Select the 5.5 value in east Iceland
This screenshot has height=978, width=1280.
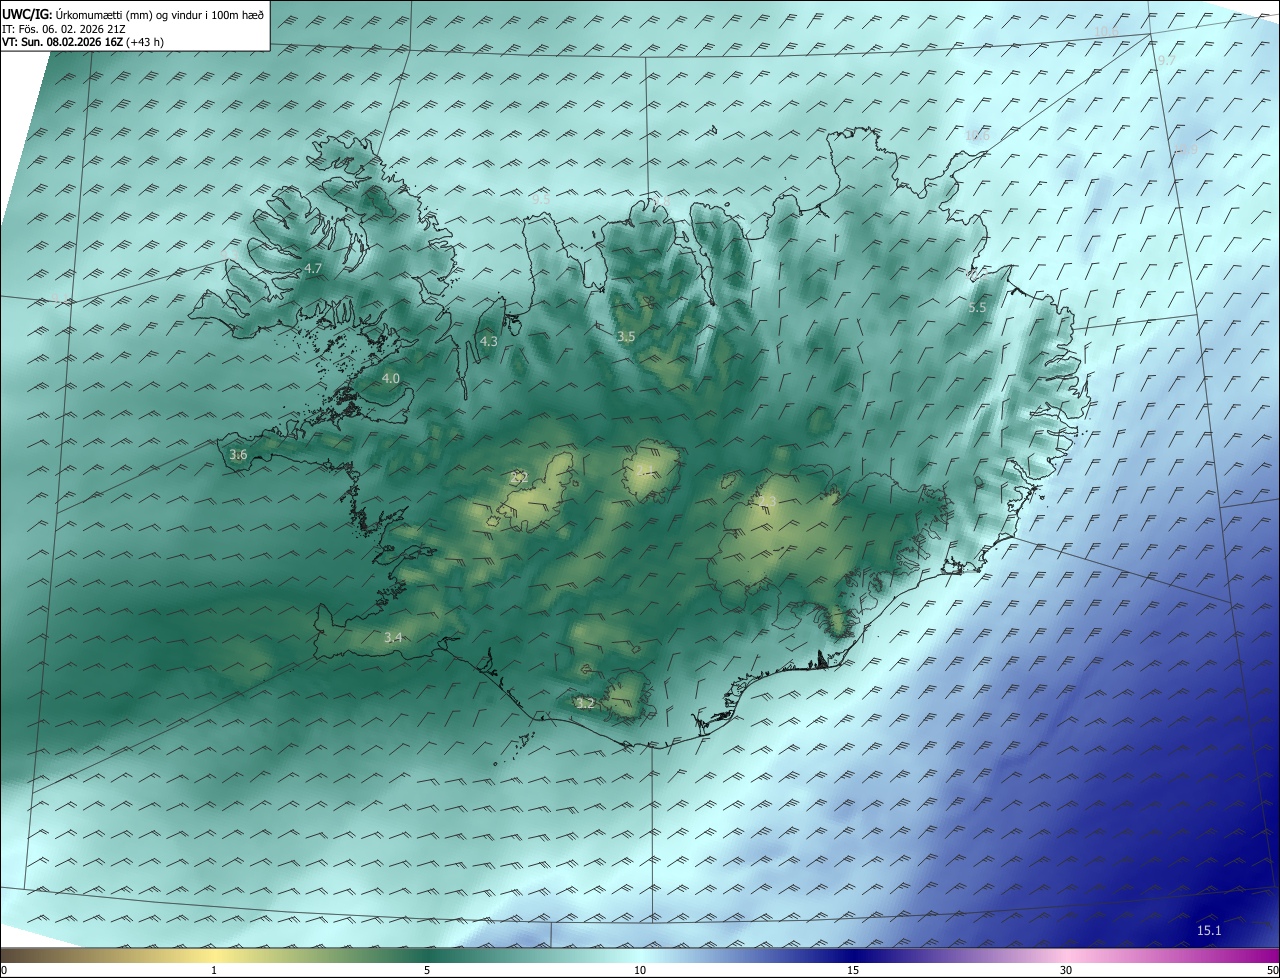(x=977, y=308)
